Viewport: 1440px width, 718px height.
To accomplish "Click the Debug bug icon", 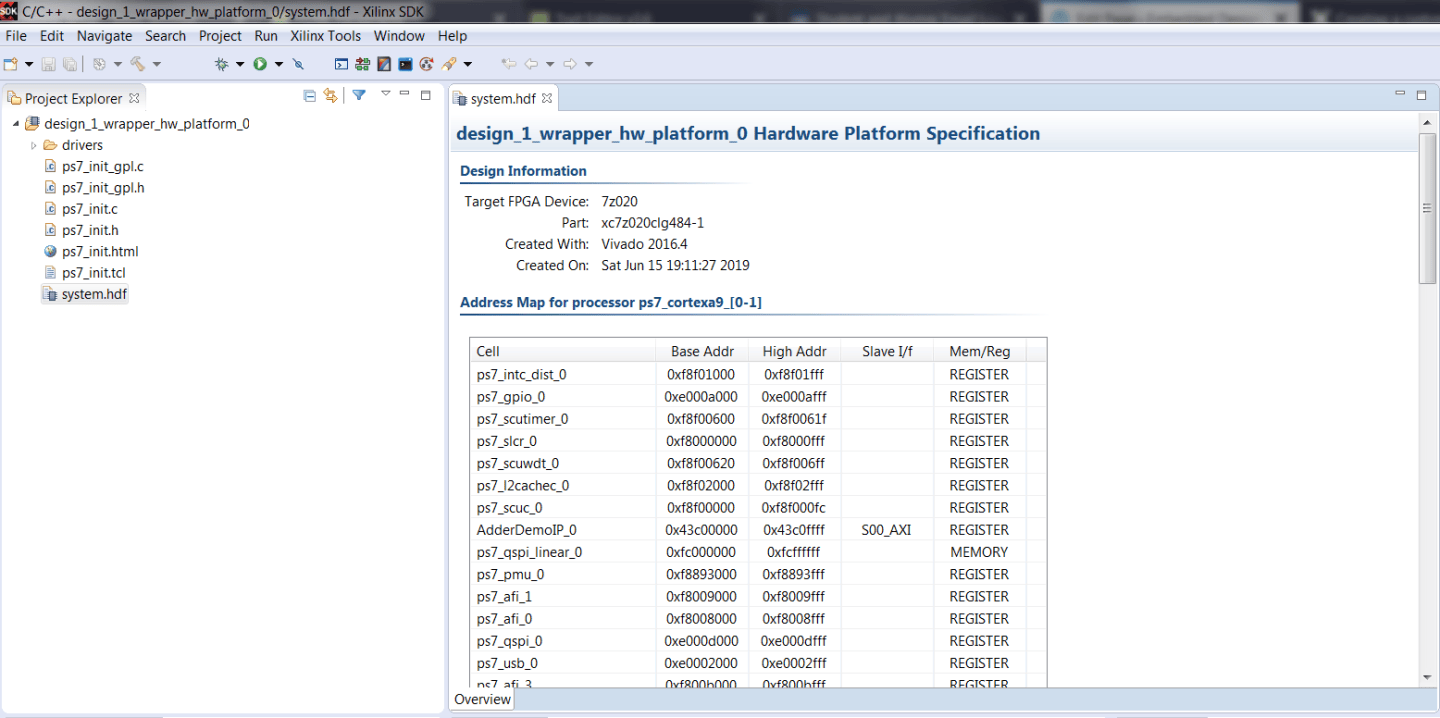I will [221, 64].
